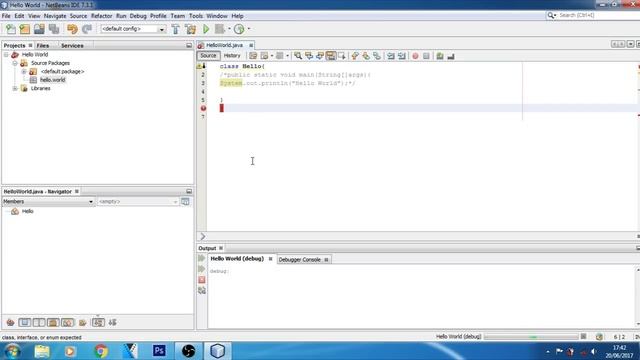The height and width of the screenshot is (360, 640).
Task: Click the red error marker on line 6
Action: 203,108
